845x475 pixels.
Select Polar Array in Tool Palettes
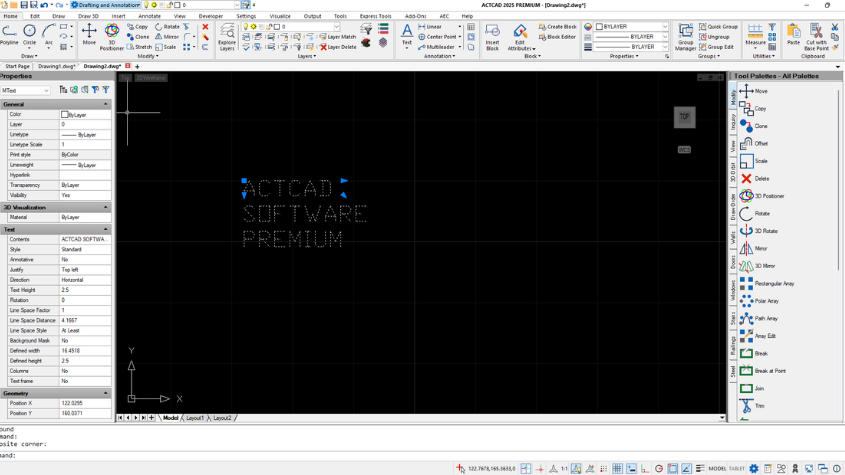click(x=759, y=301)
